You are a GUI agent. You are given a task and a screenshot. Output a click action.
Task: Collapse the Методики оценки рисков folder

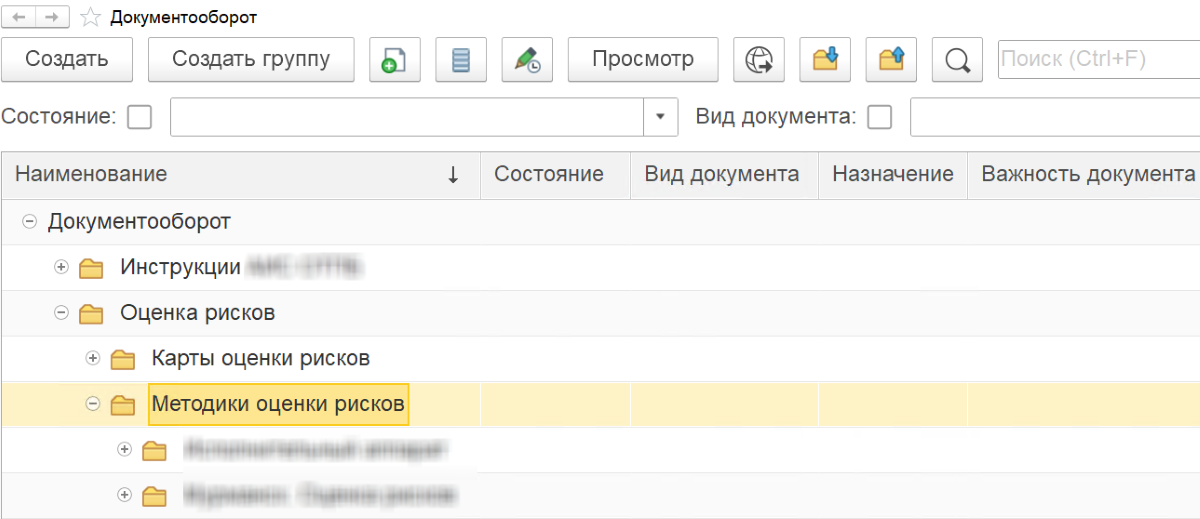coord(93,404)
